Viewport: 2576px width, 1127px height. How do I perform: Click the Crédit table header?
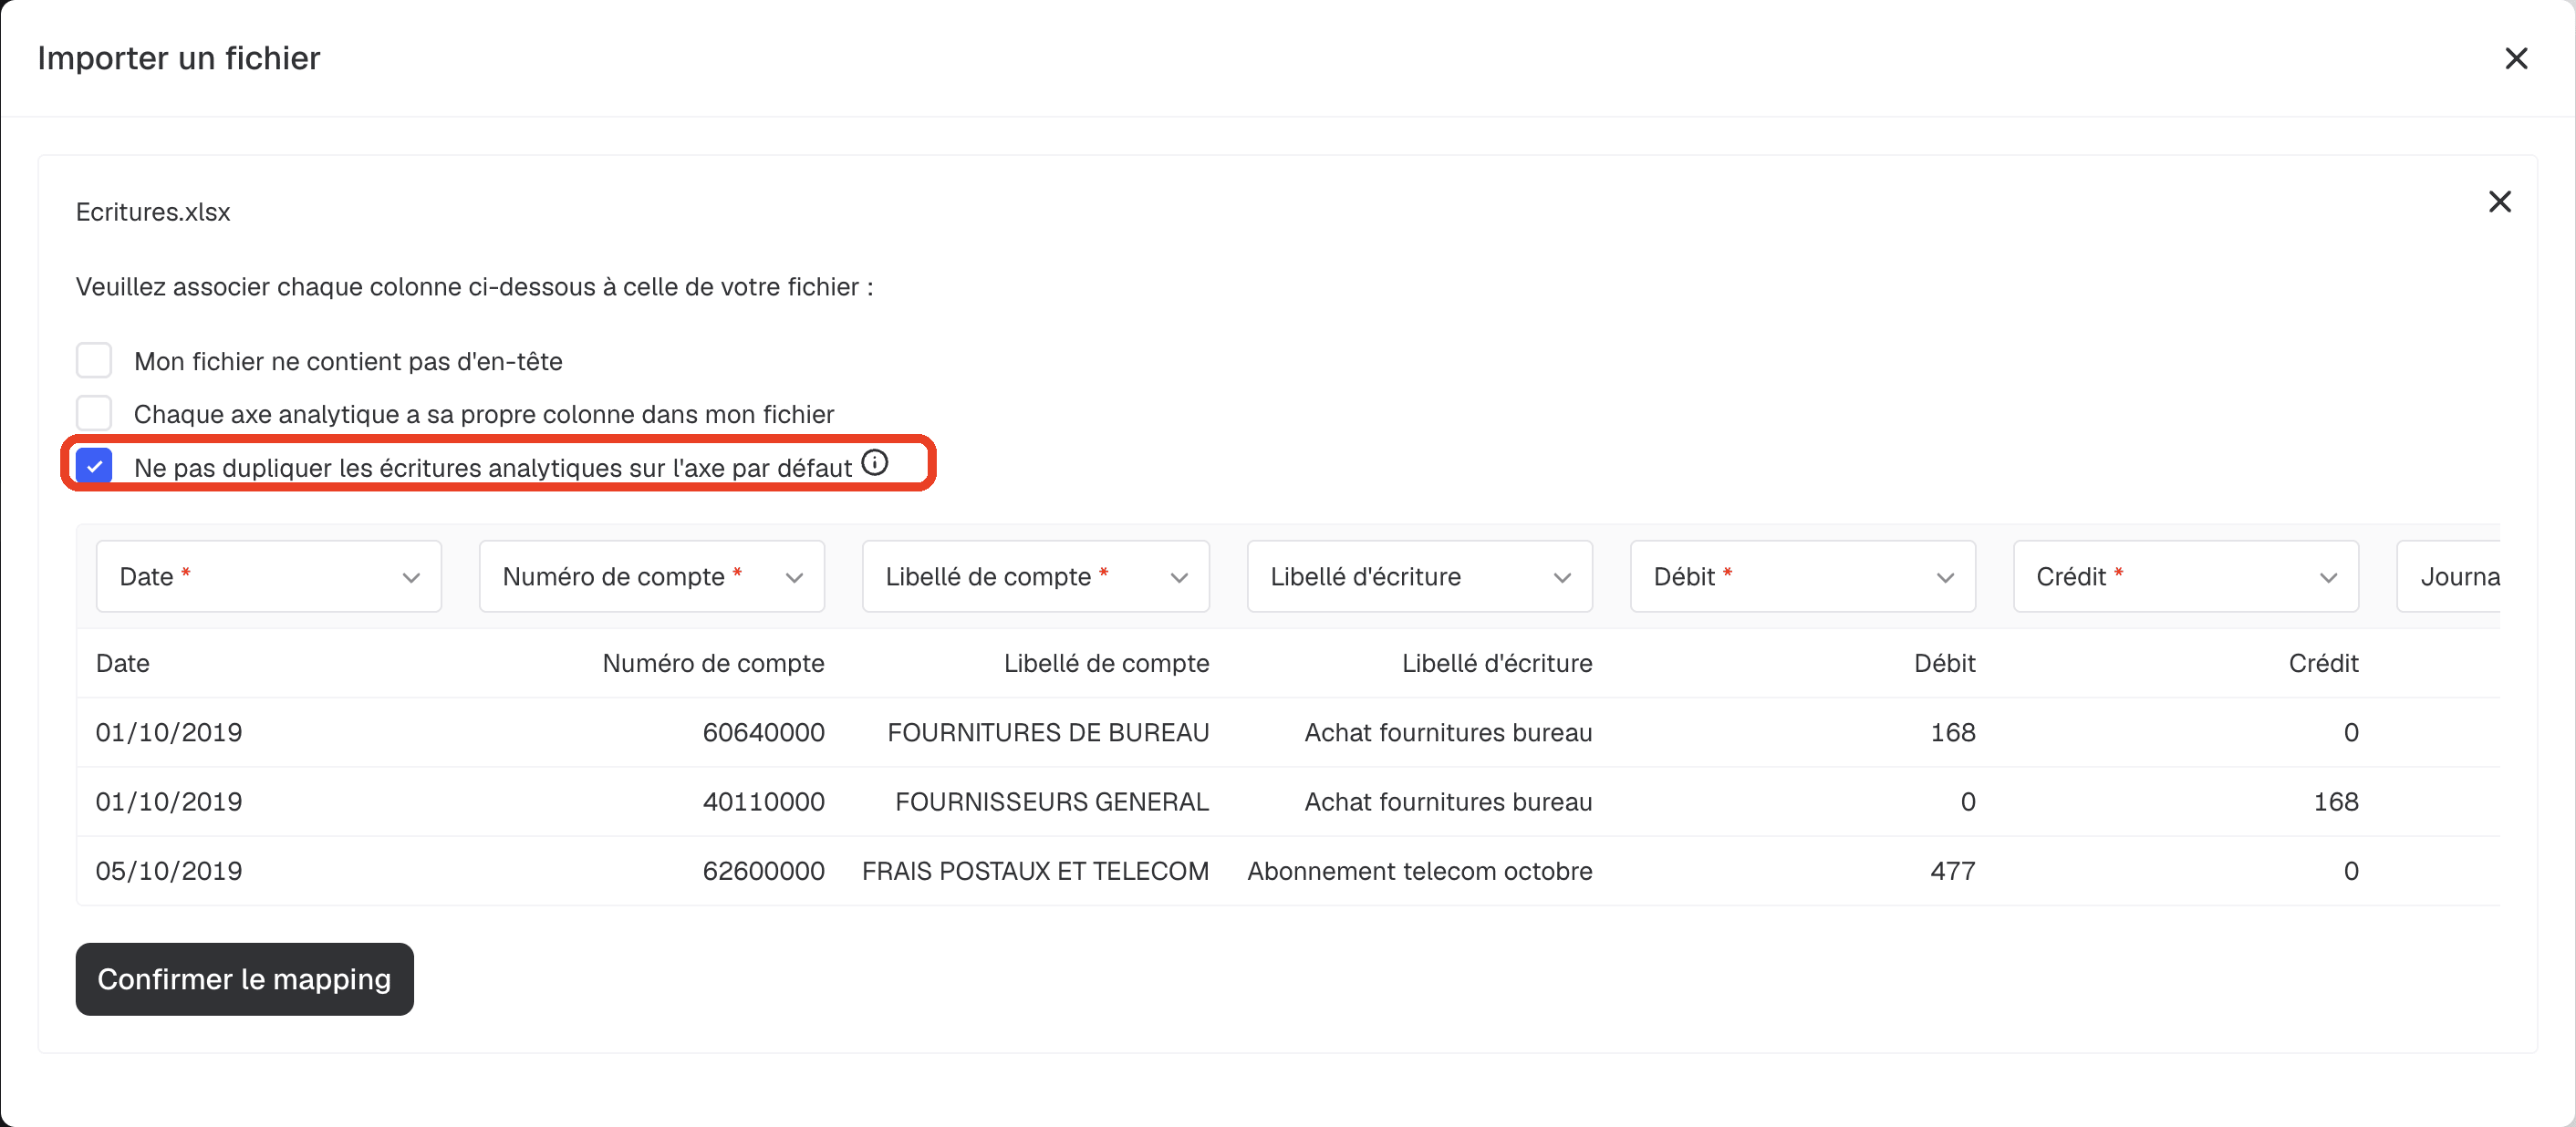pos(2324,663)
